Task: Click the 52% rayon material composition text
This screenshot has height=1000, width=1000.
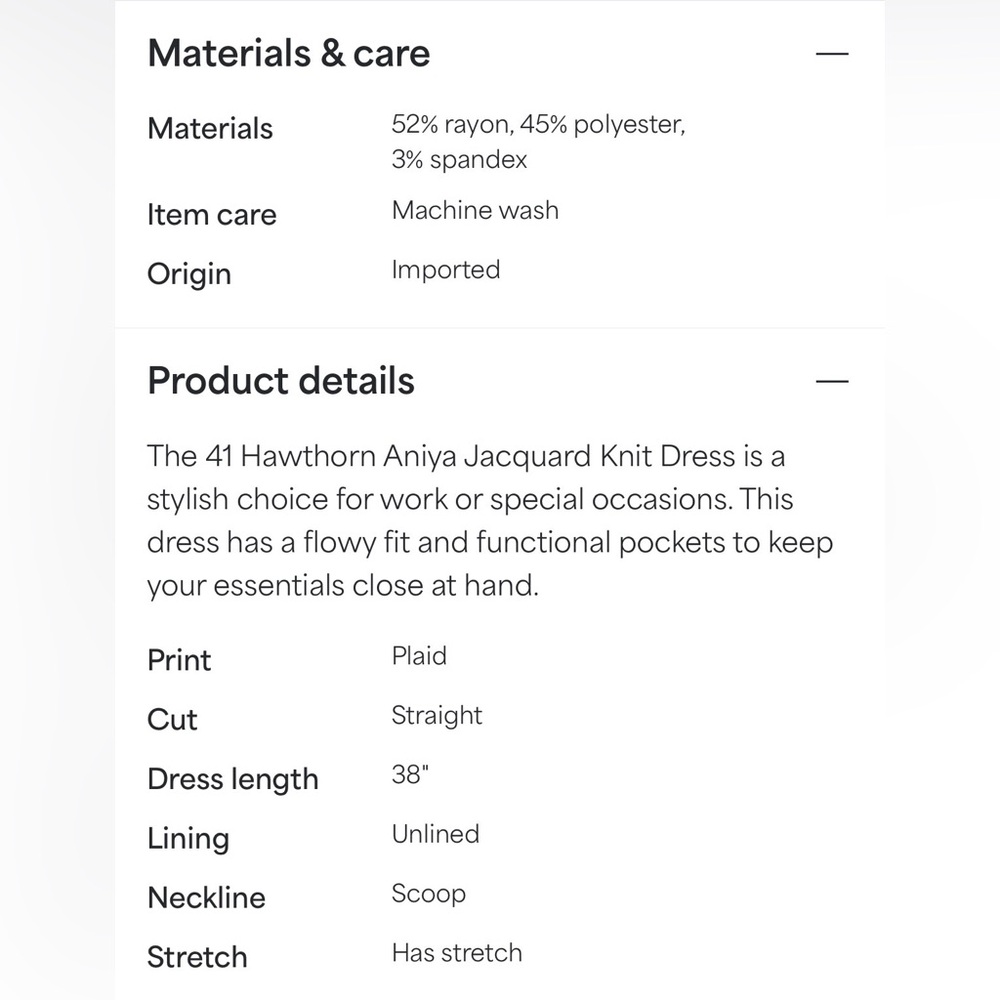Action: tap(538, 142)
